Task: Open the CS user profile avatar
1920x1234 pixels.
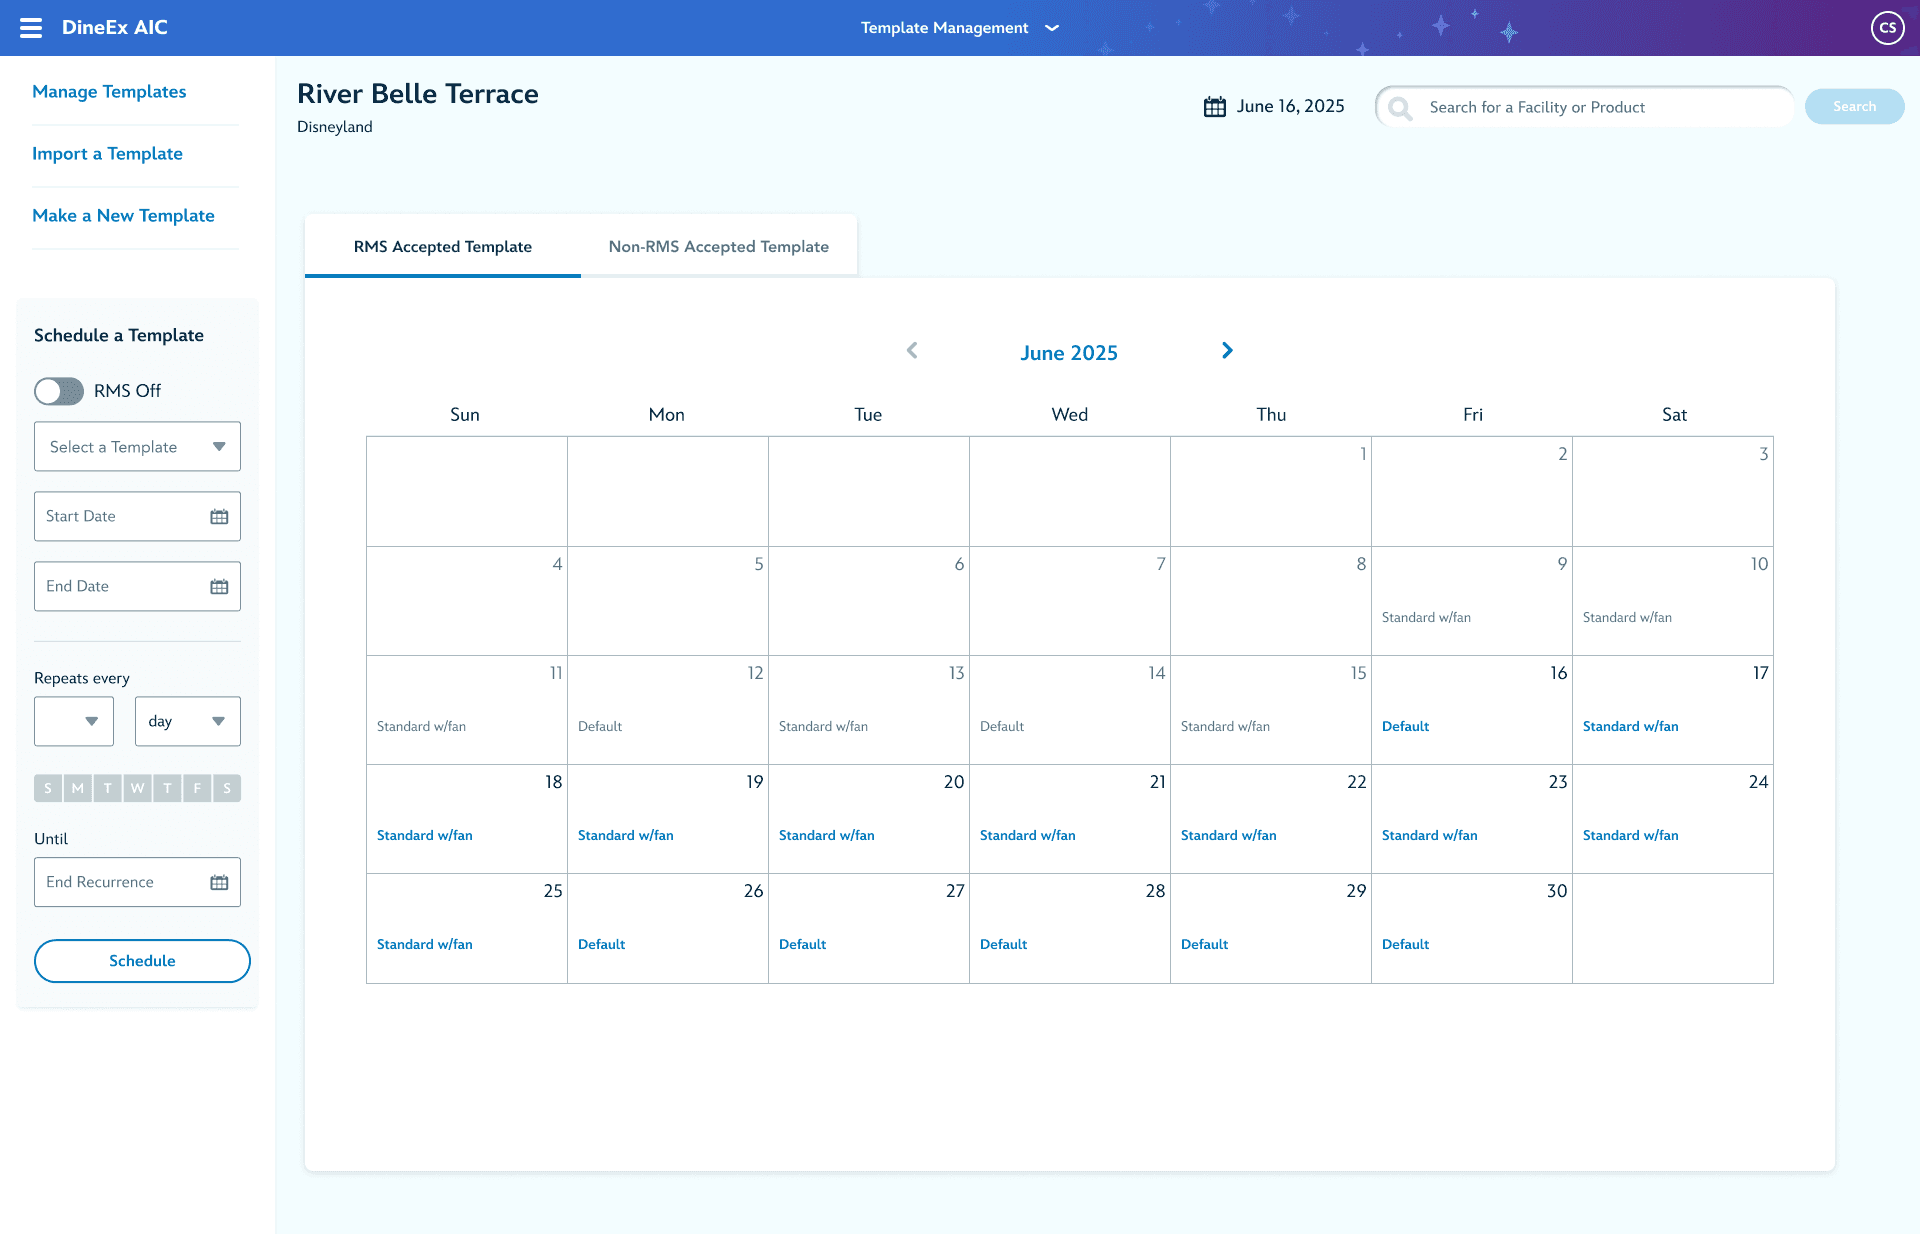Action: pos(1888,27)
